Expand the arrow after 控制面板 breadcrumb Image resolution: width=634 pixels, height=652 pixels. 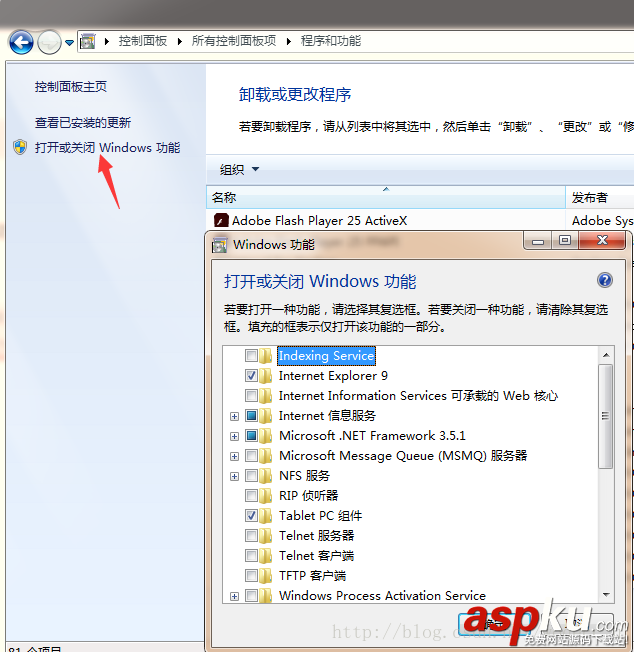pyautogui.click(x=180, y=41)
